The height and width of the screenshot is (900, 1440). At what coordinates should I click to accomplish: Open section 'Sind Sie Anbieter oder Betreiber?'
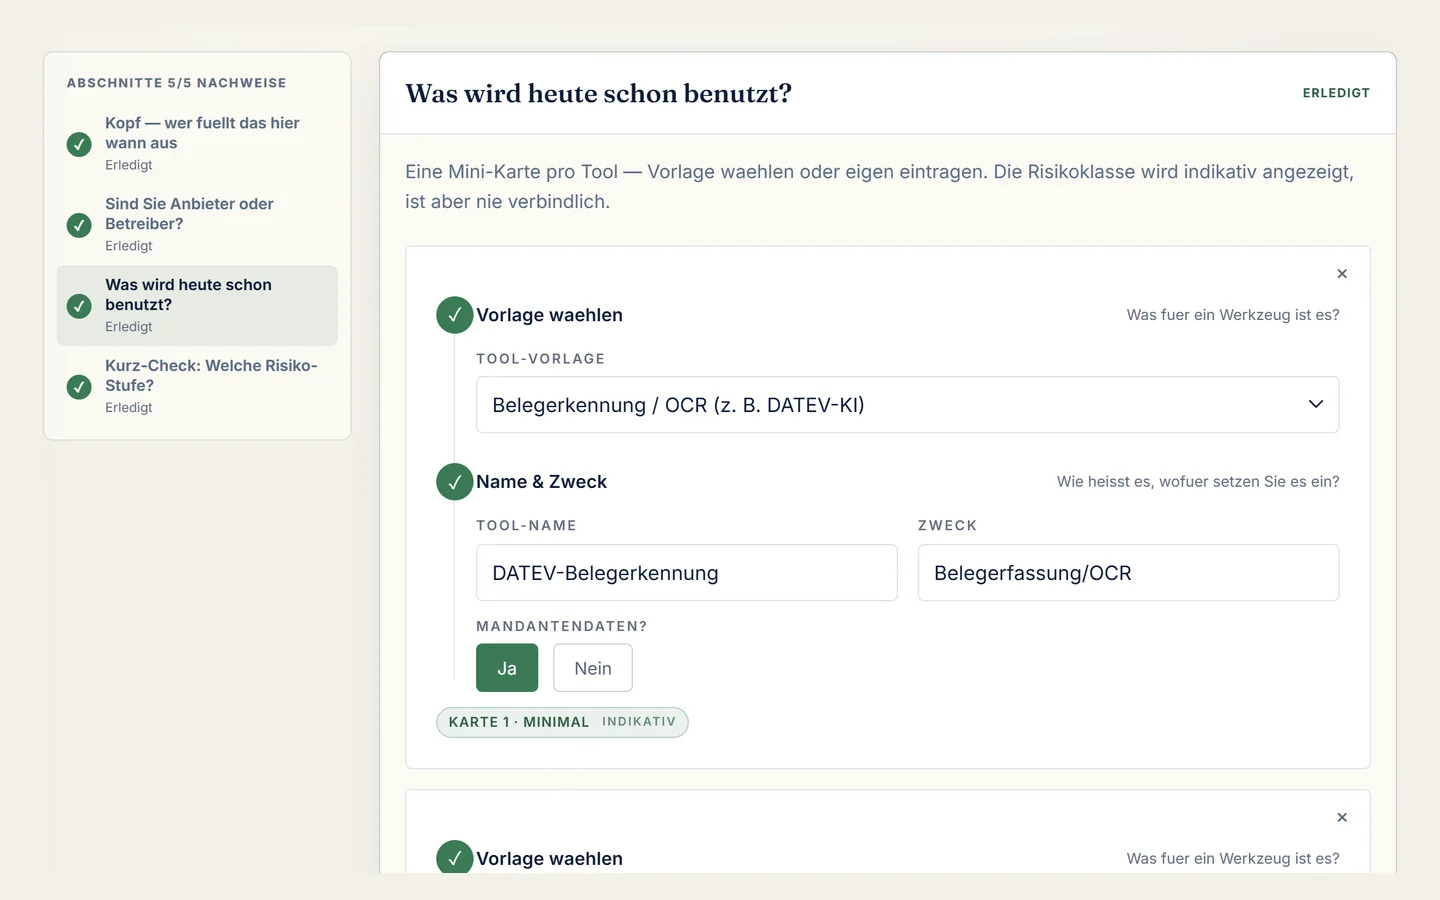(x=197, y=225)
